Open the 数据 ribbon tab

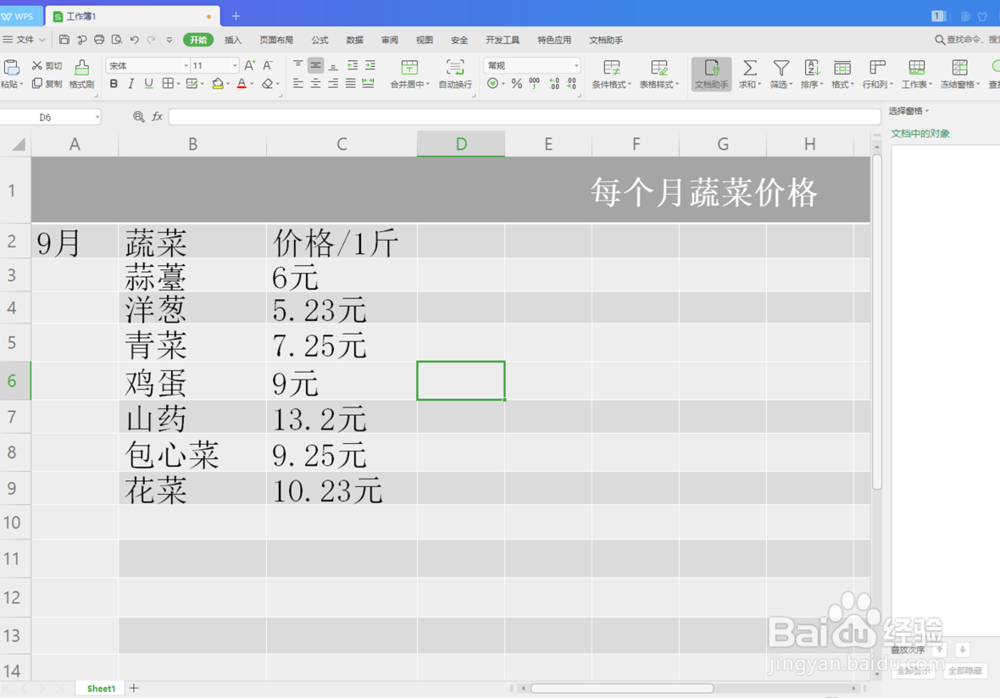click(353, 40)
